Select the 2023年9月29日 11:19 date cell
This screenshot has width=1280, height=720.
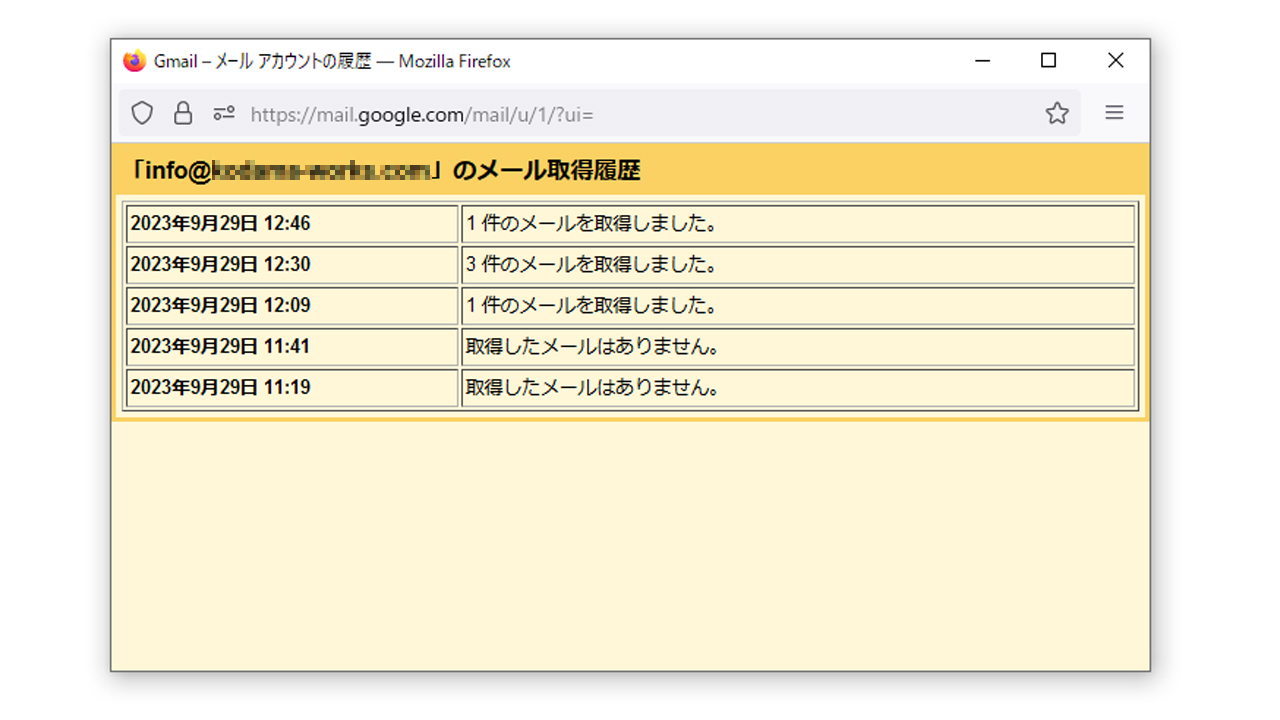[292, 388]
